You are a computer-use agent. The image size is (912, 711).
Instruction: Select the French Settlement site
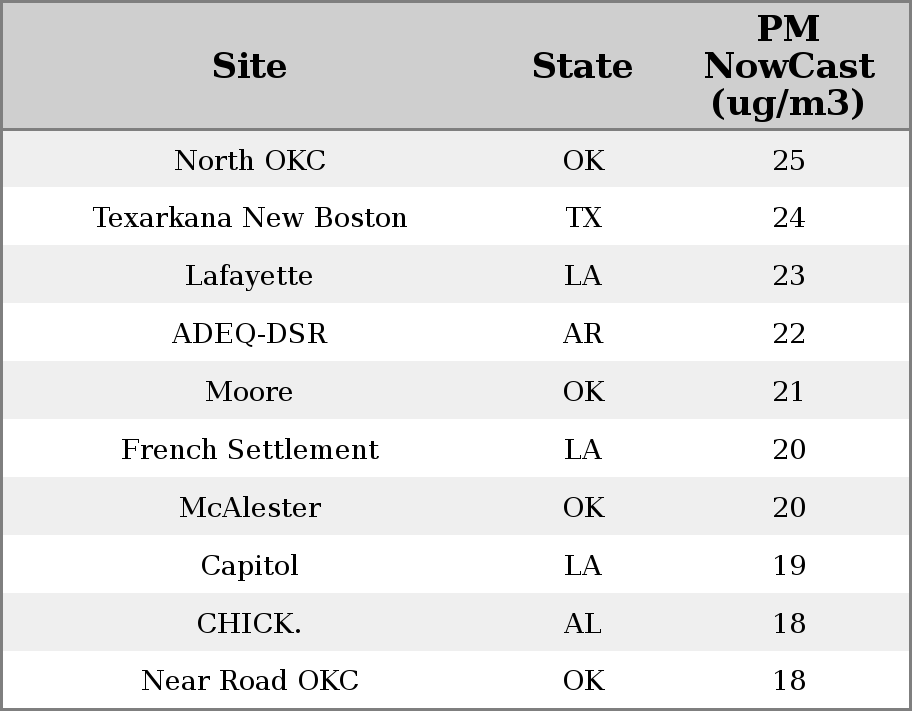click(249, 450)
